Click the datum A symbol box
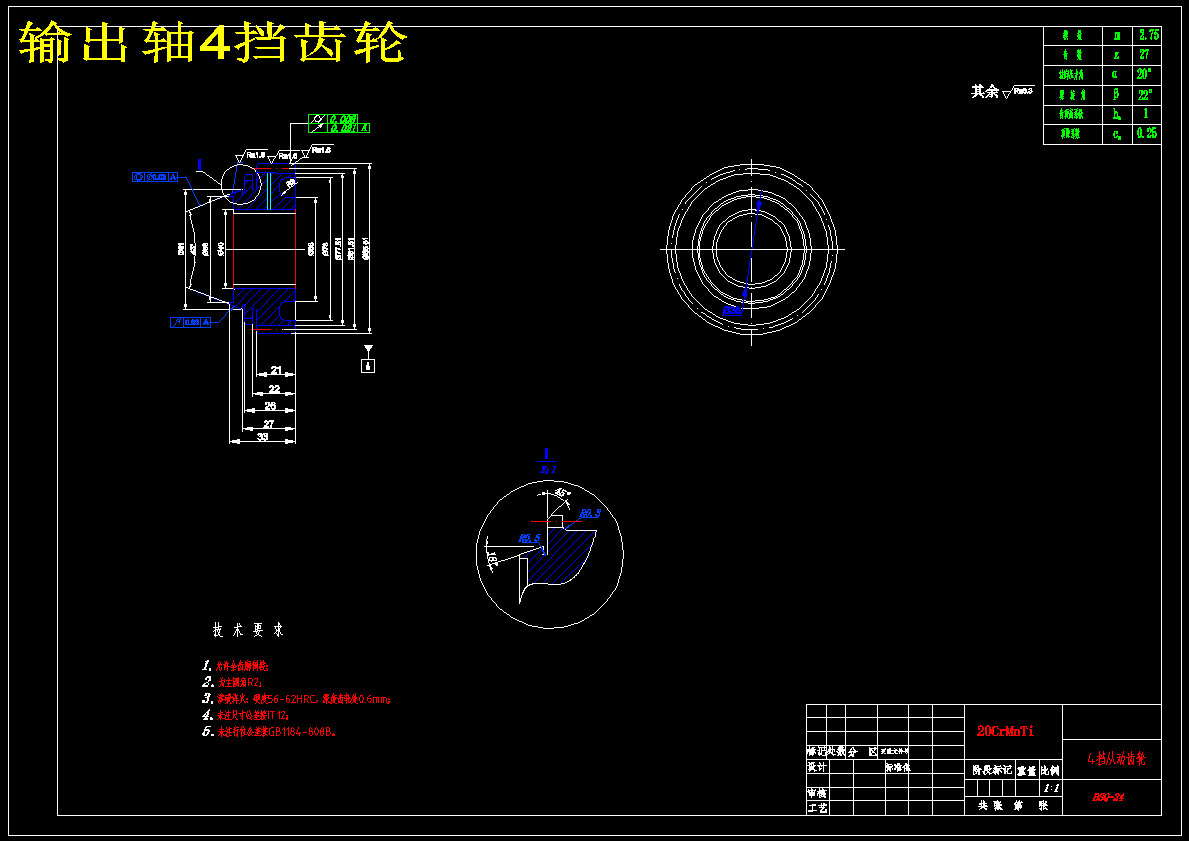 [369, 366]
